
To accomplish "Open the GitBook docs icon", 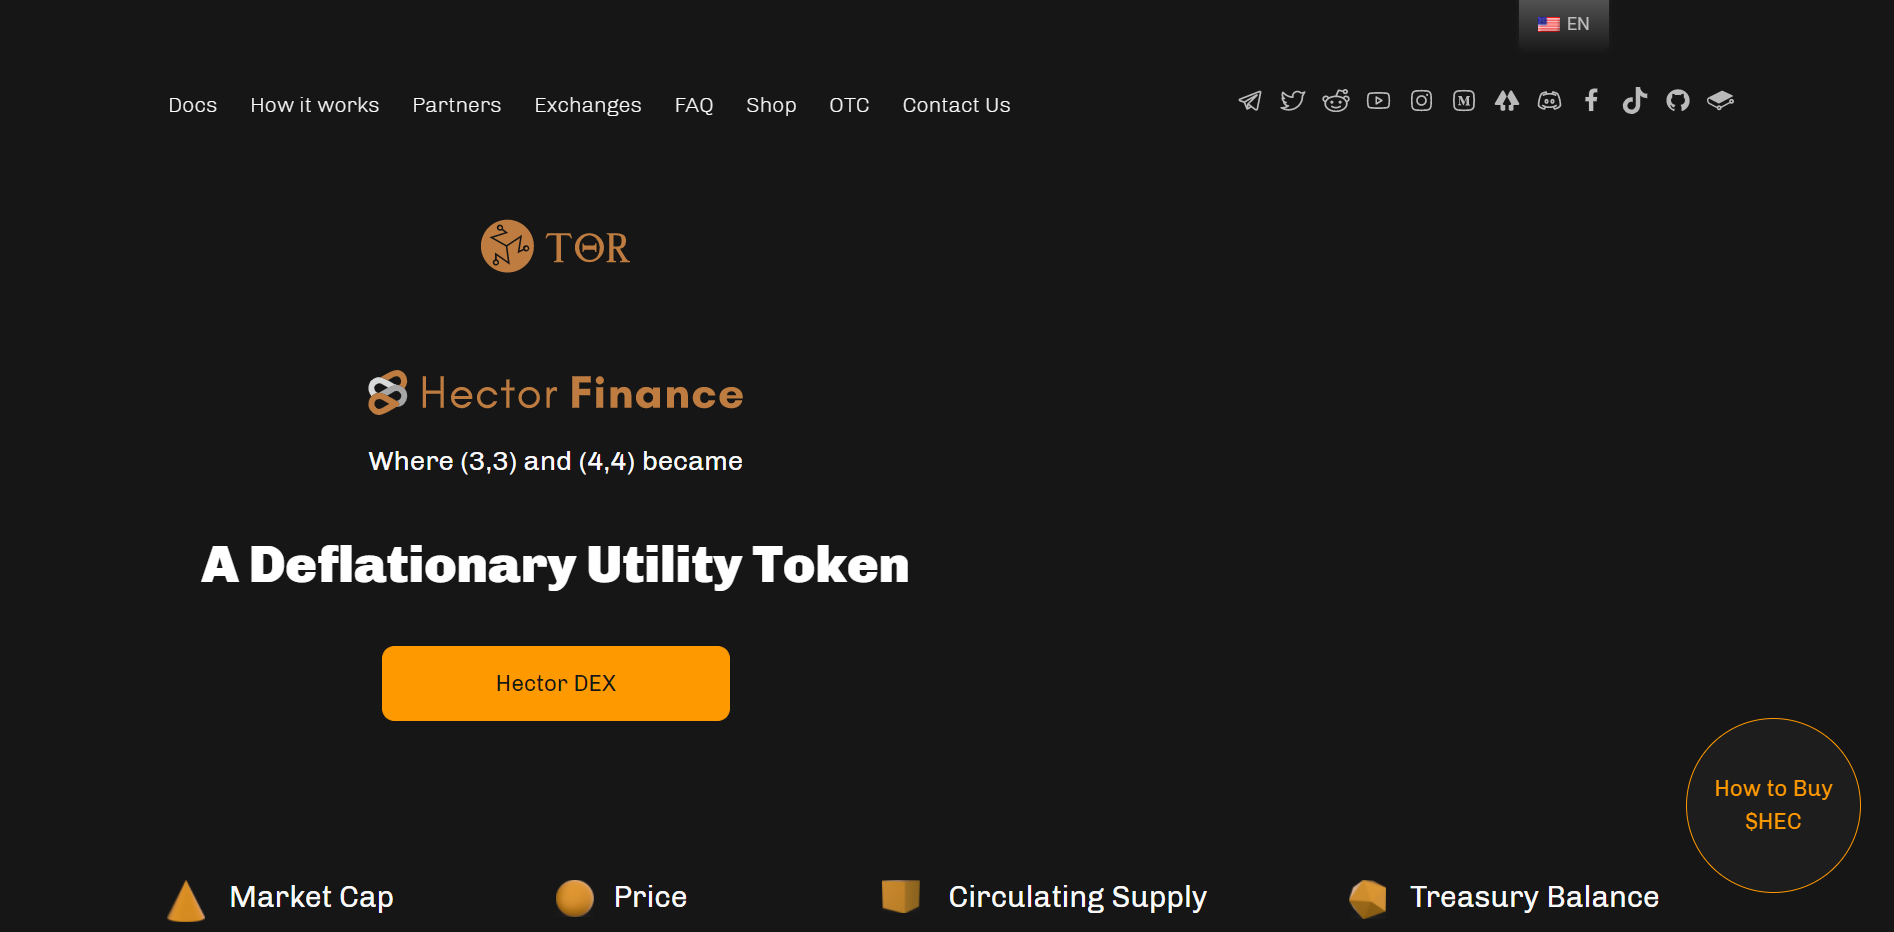I will [x=1720, y=101].
